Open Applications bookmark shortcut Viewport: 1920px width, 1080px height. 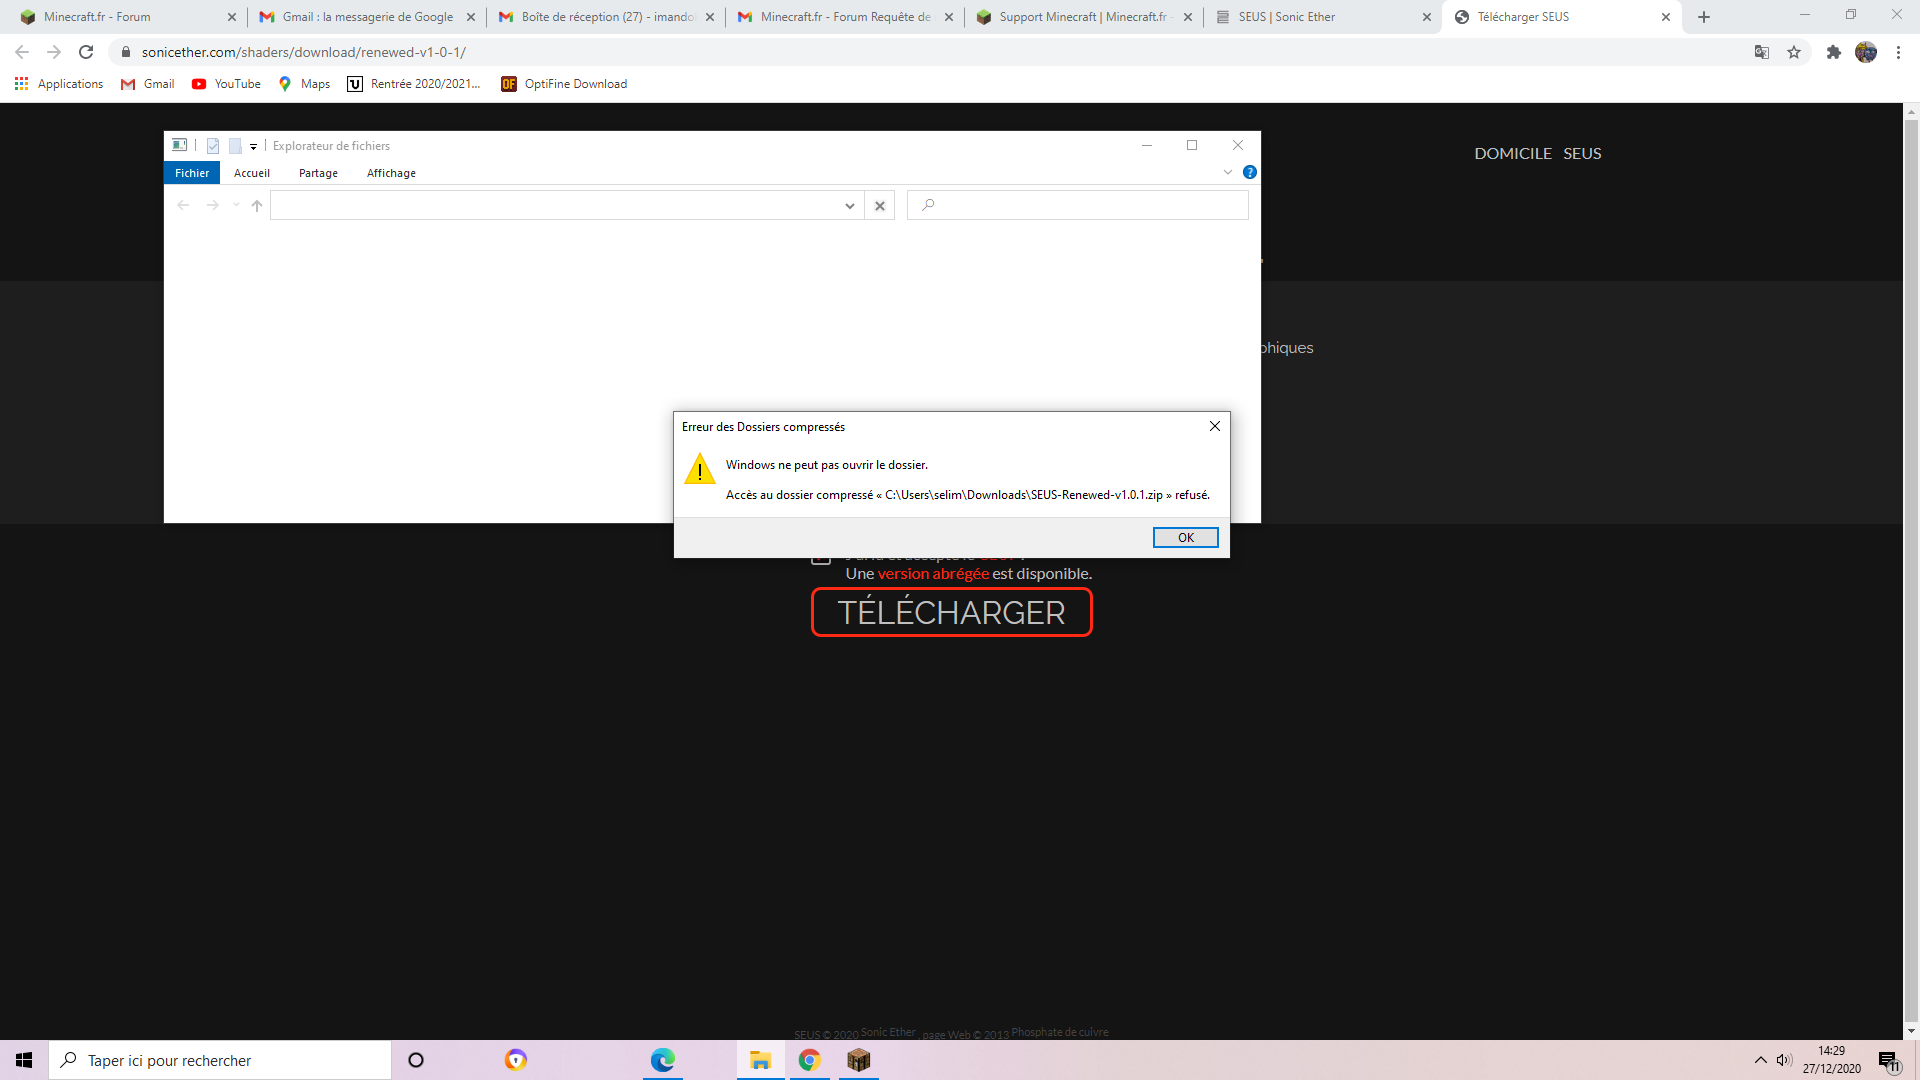click(59, 84)
